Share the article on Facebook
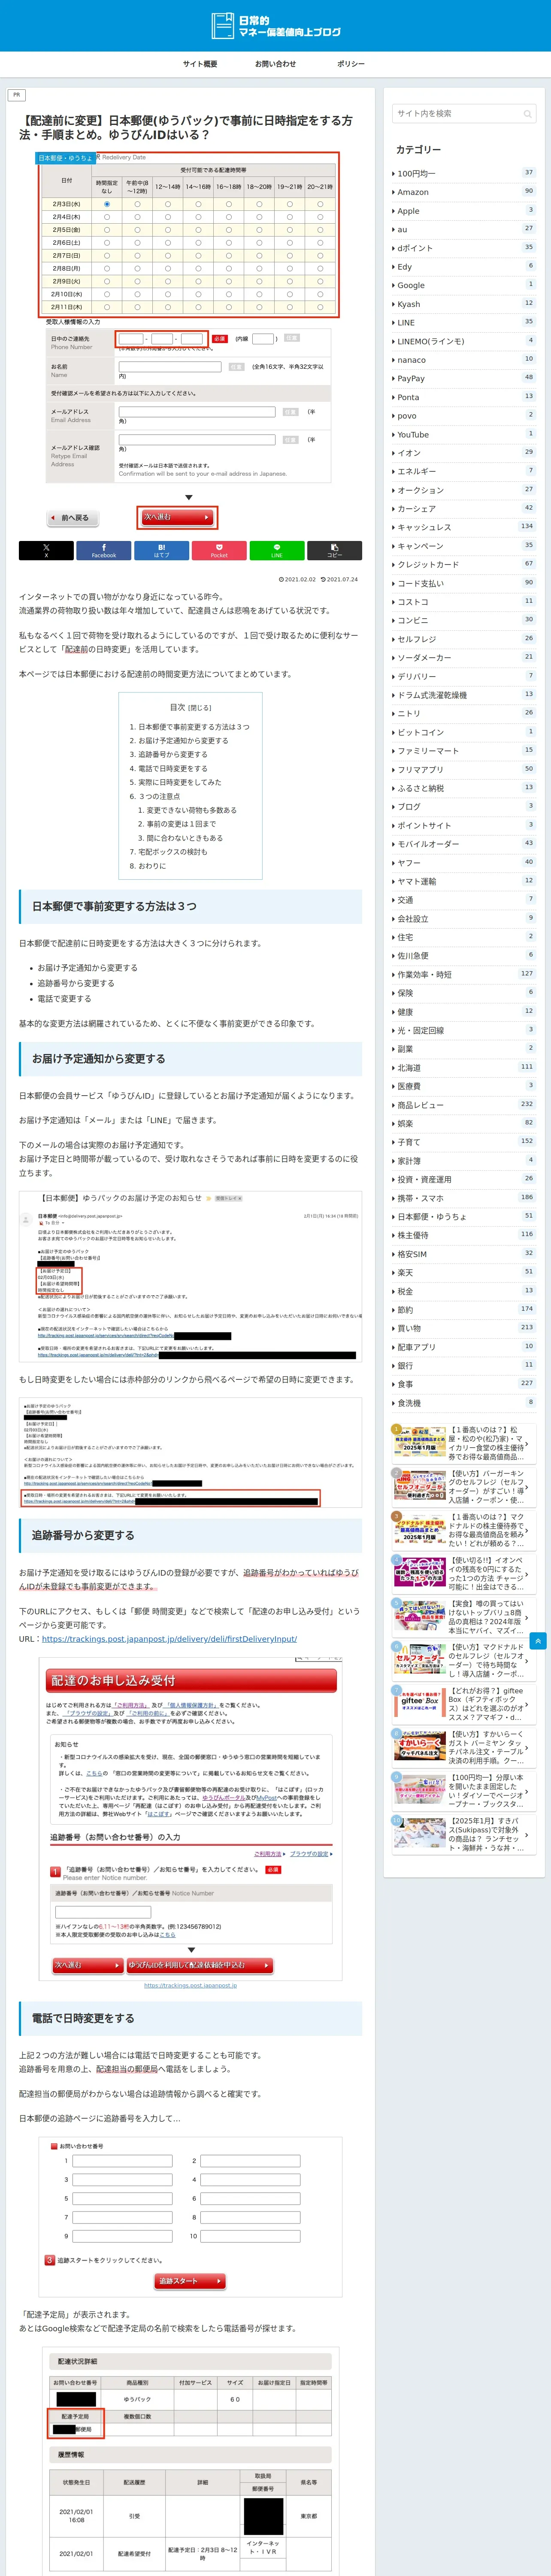Viewport: 551px width, 2576px height. (x=104, y=550)
